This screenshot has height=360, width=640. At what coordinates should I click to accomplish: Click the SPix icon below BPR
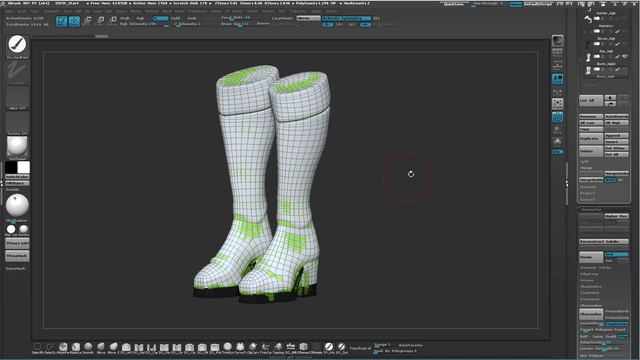pos(558,52)
